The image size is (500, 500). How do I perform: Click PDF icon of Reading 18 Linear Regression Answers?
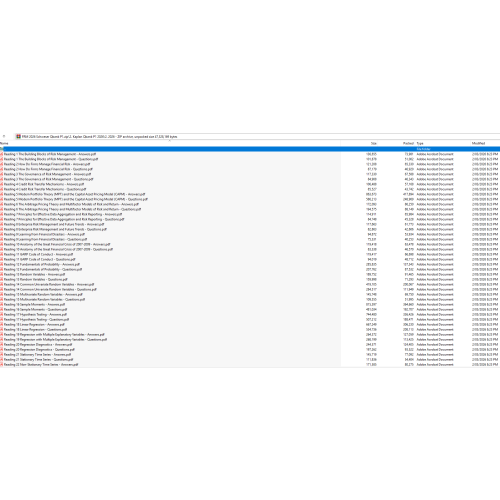(x=2, y=324)
